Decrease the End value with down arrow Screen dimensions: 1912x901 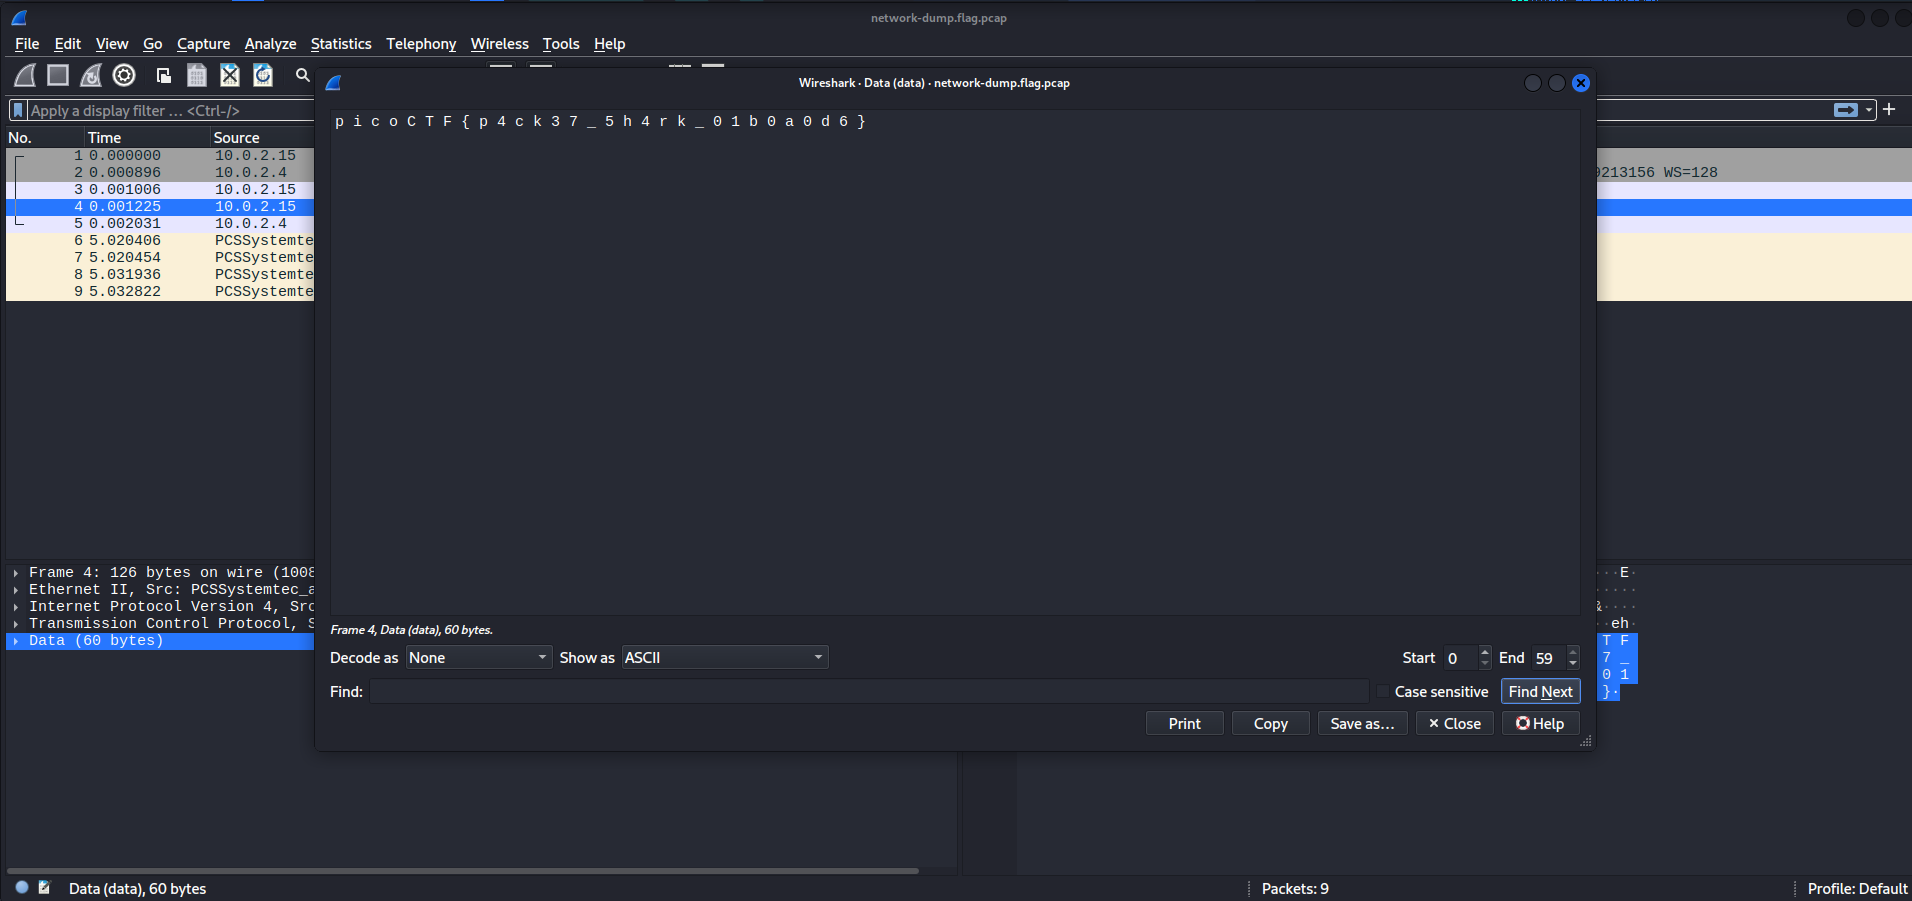tap(1573, 663)
